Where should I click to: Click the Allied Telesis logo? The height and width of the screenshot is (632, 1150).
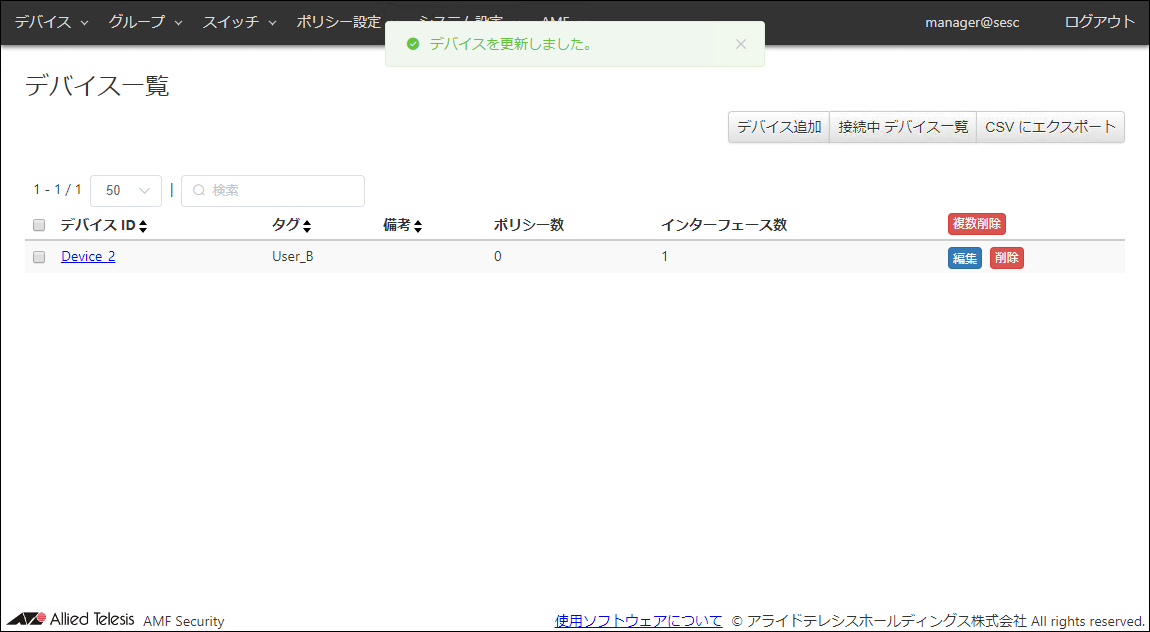[70, 619]
